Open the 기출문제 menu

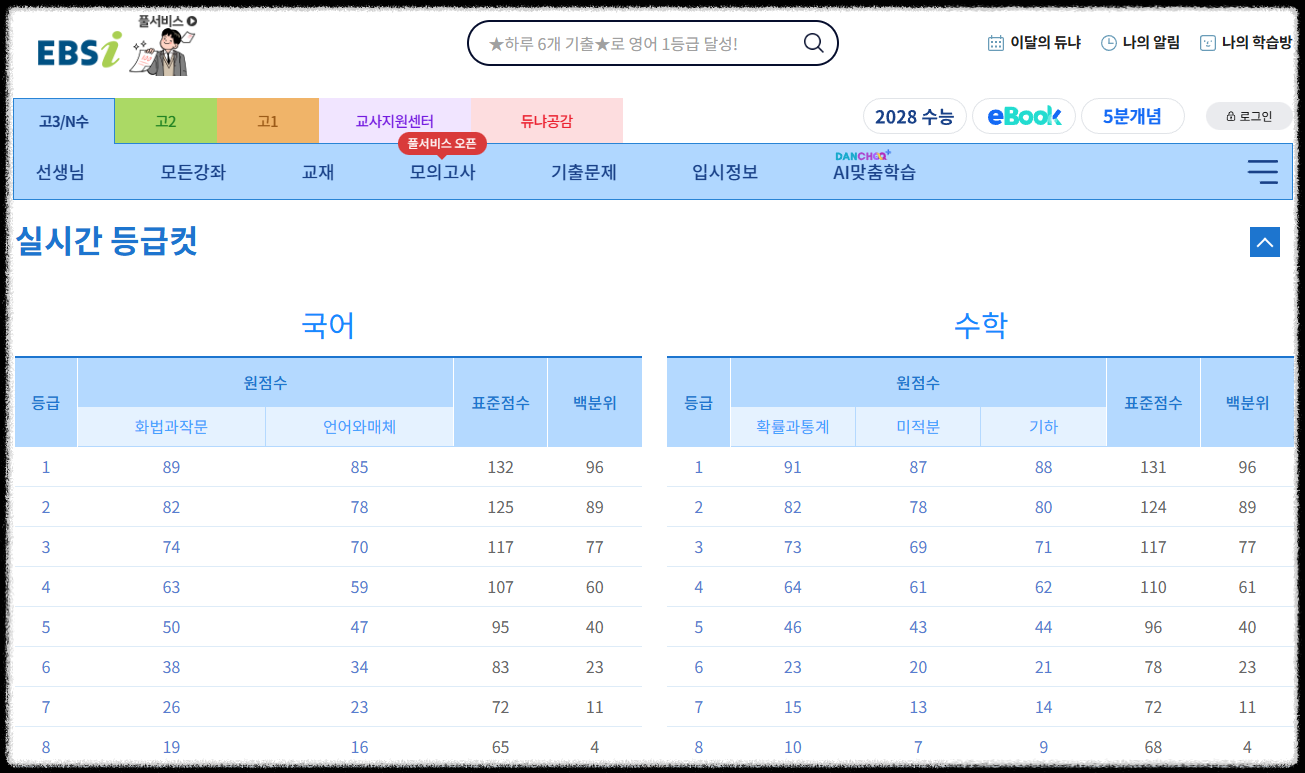(x=583, y=171)
